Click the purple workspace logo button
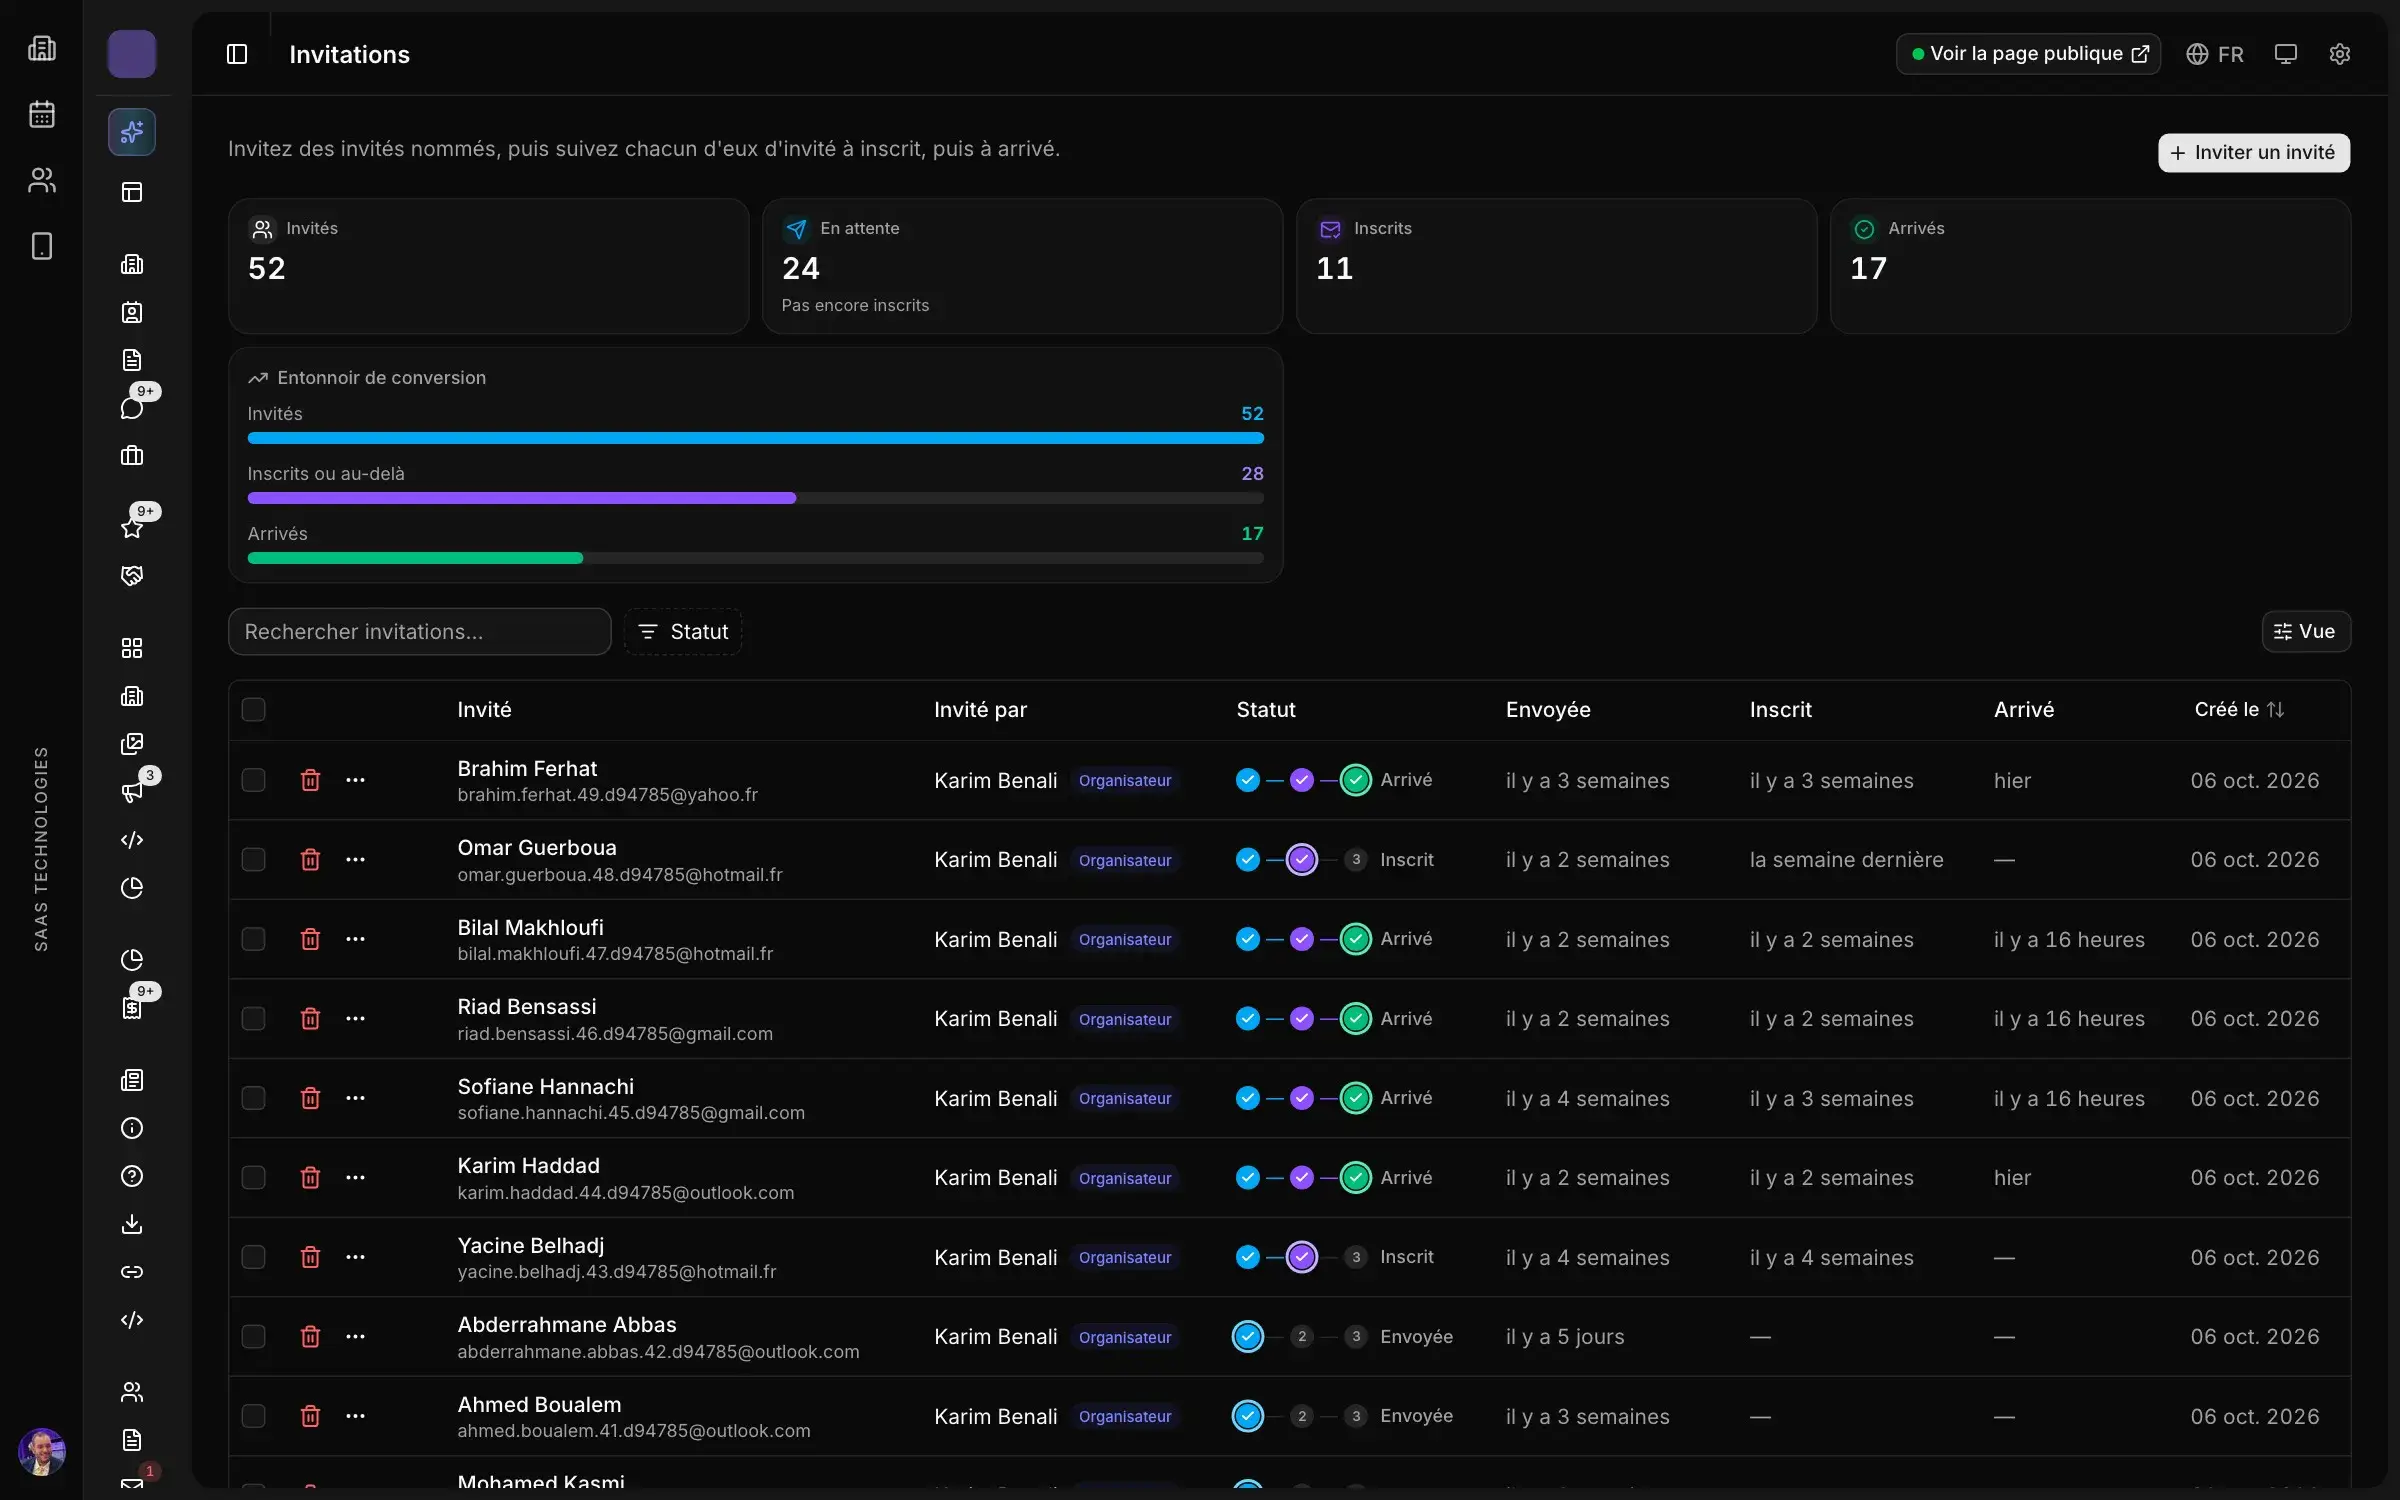Viewport: 2400px width, 1500px height. [132, 54]
